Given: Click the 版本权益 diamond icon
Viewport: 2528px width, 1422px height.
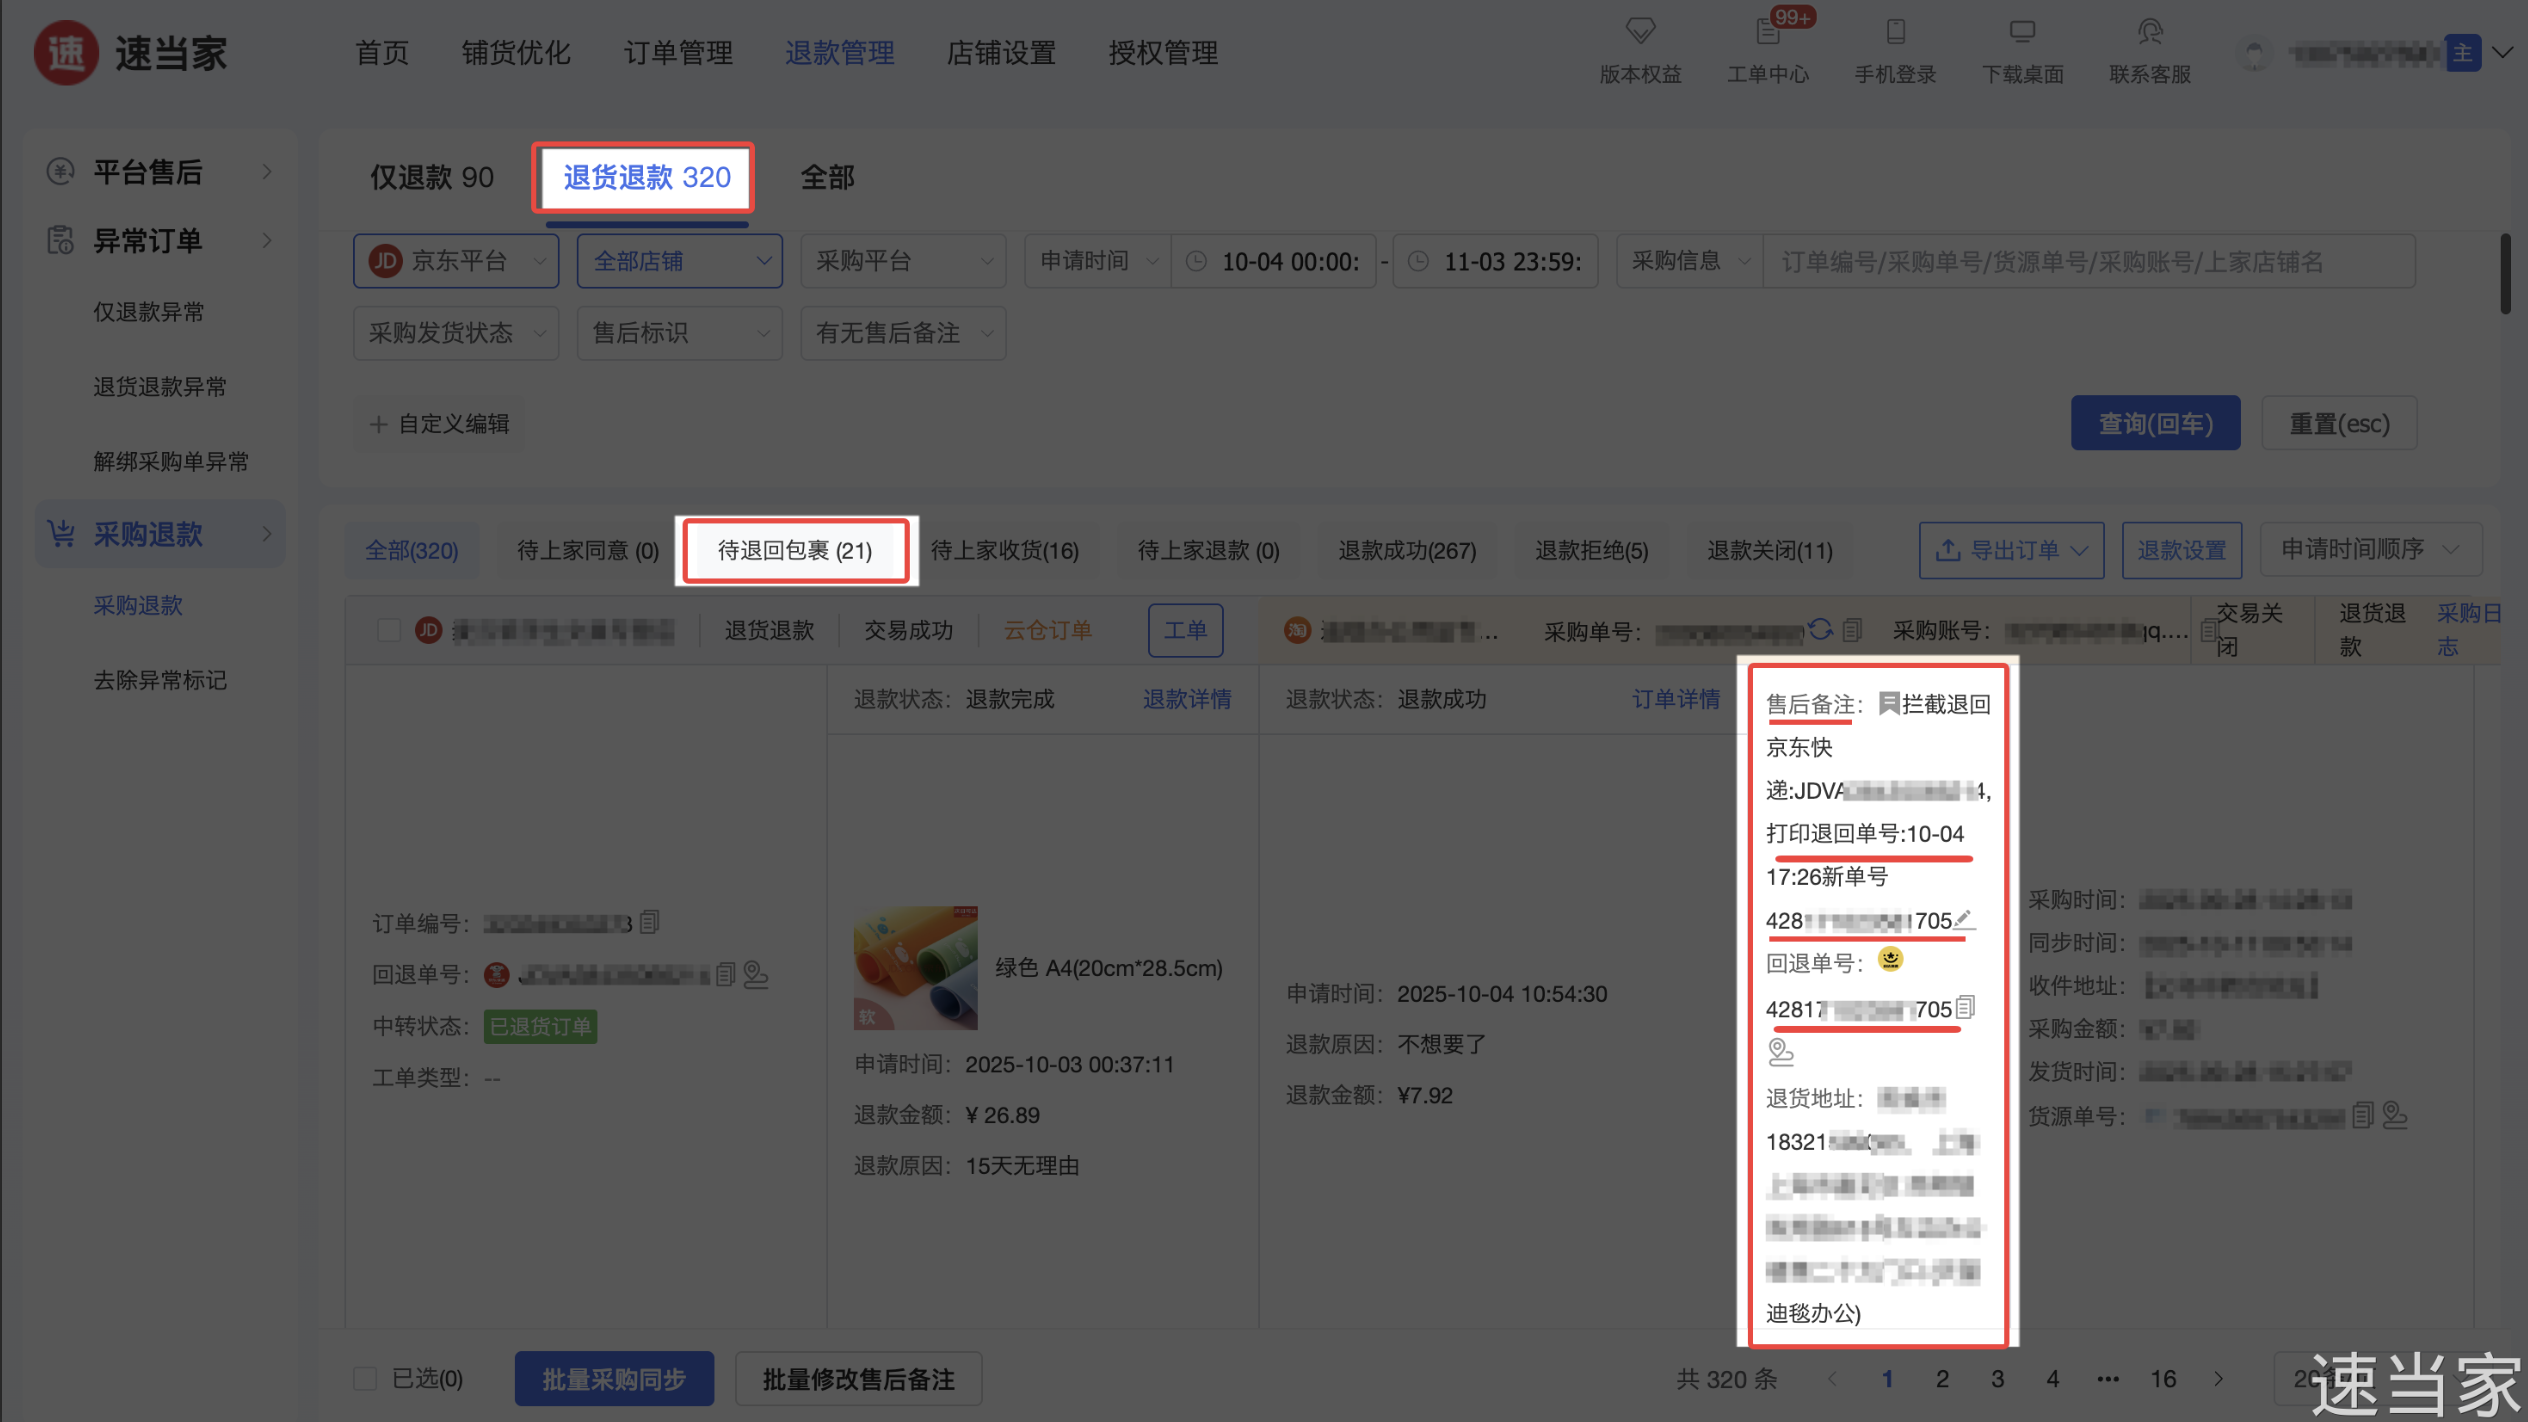Looking at the screenshot, I should click(1640, 32).
